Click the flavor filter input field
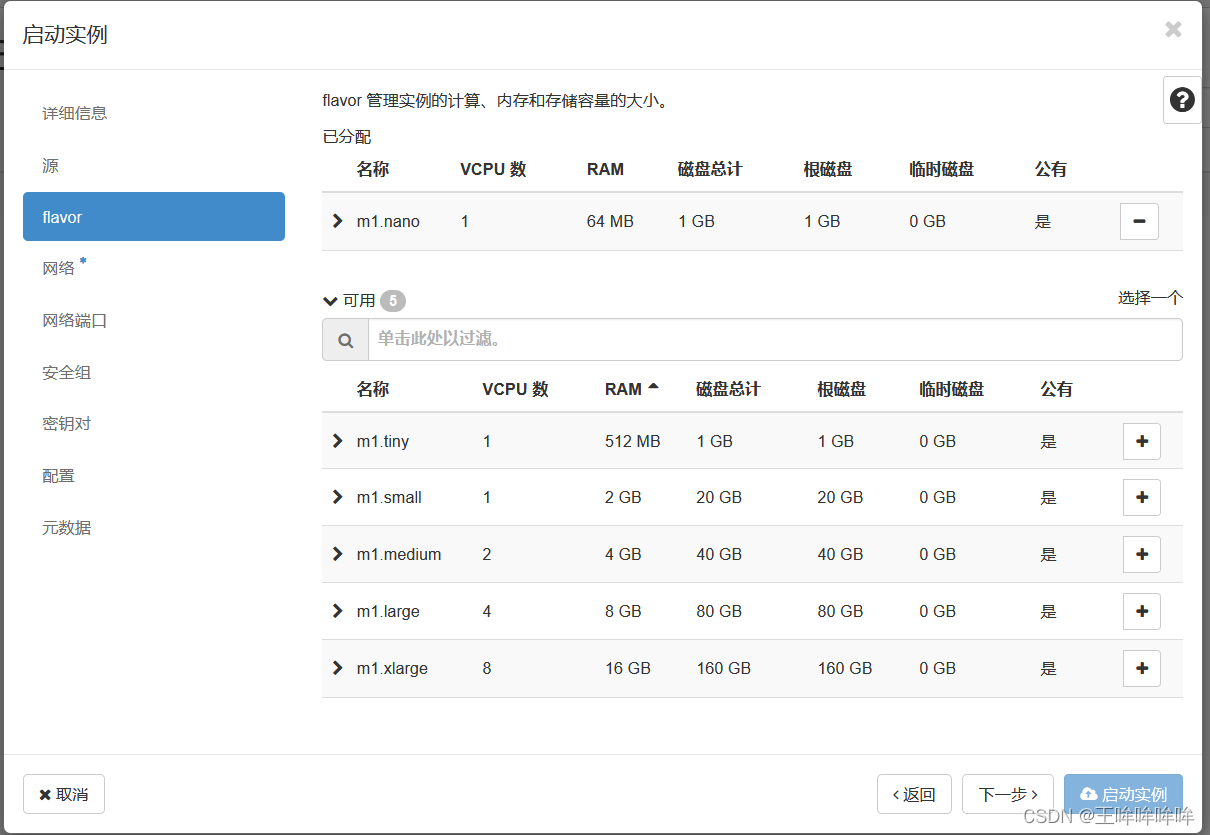The width and height of the screenshot is (1210, 835). (700, 340)
